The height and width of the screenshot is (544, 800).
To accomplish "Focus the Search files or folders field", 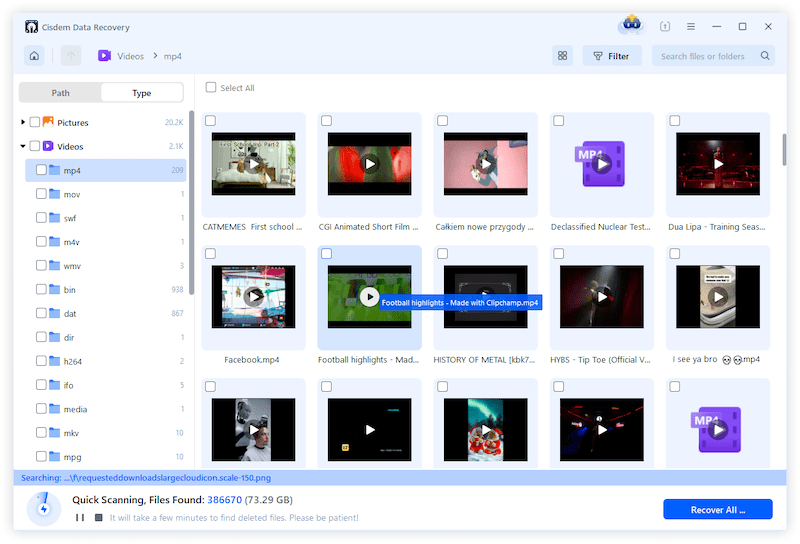I will pyautogui.click(x=713, y=56).
